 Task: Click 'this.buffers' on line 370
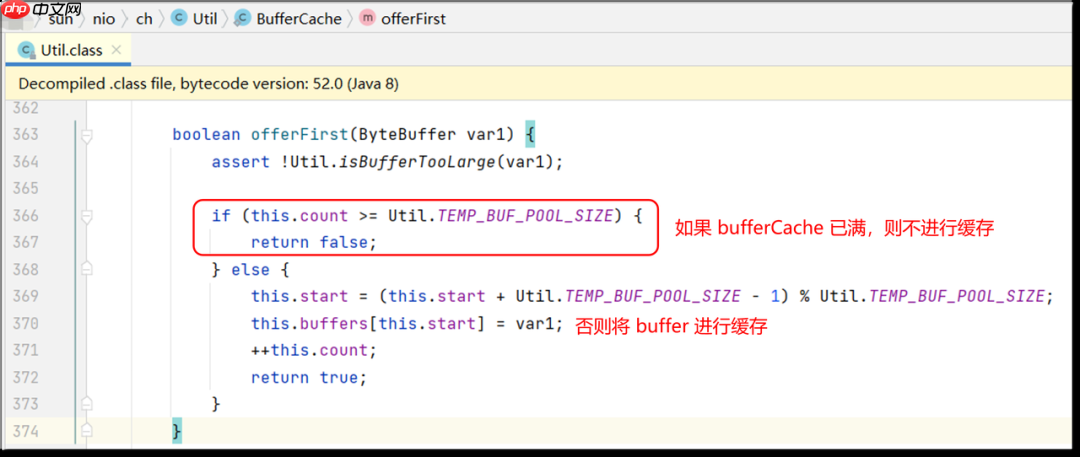pyautogui.click(x=309, y=323)
